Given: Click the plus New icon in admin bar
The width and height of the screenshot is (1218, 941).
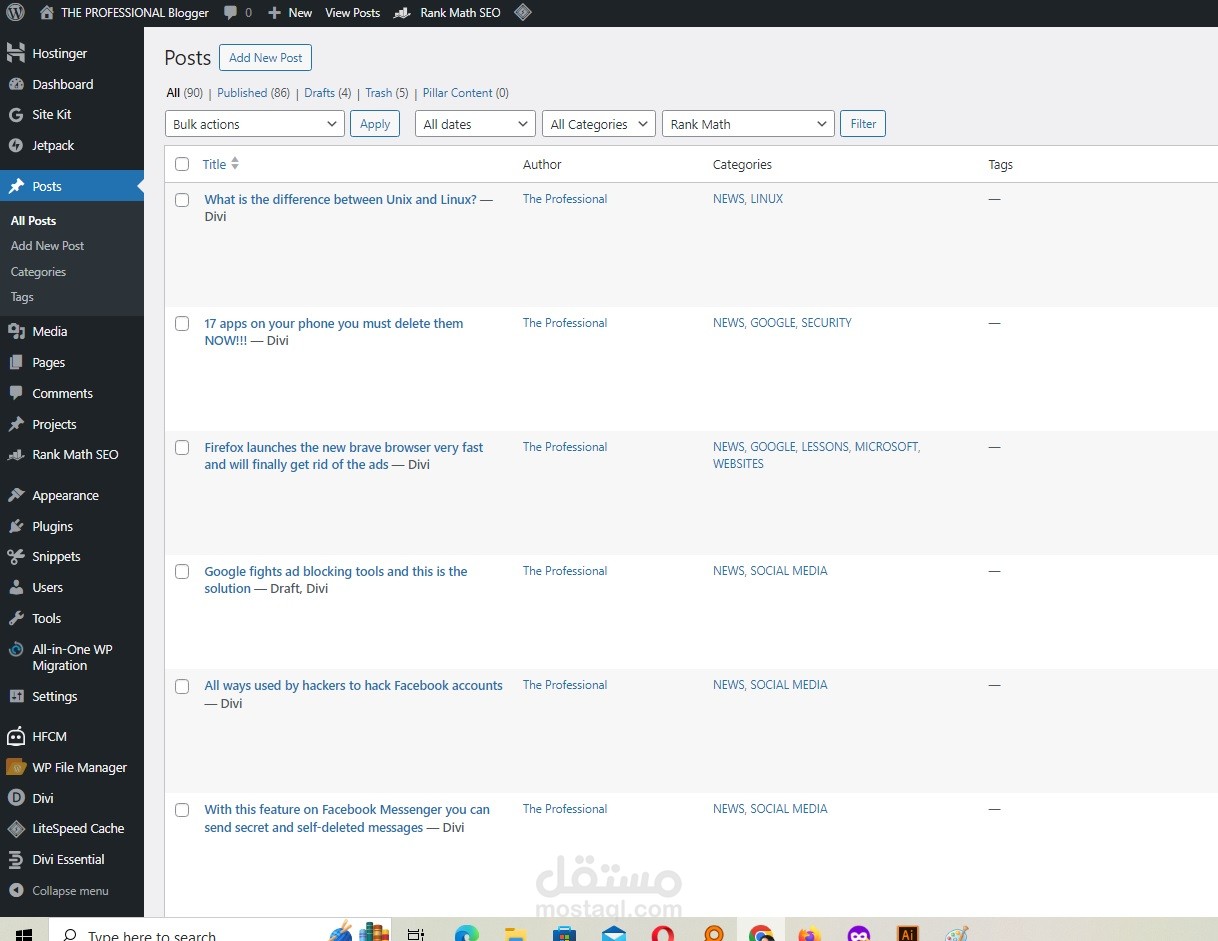Looking at the screenshot, I should (275, 13).
